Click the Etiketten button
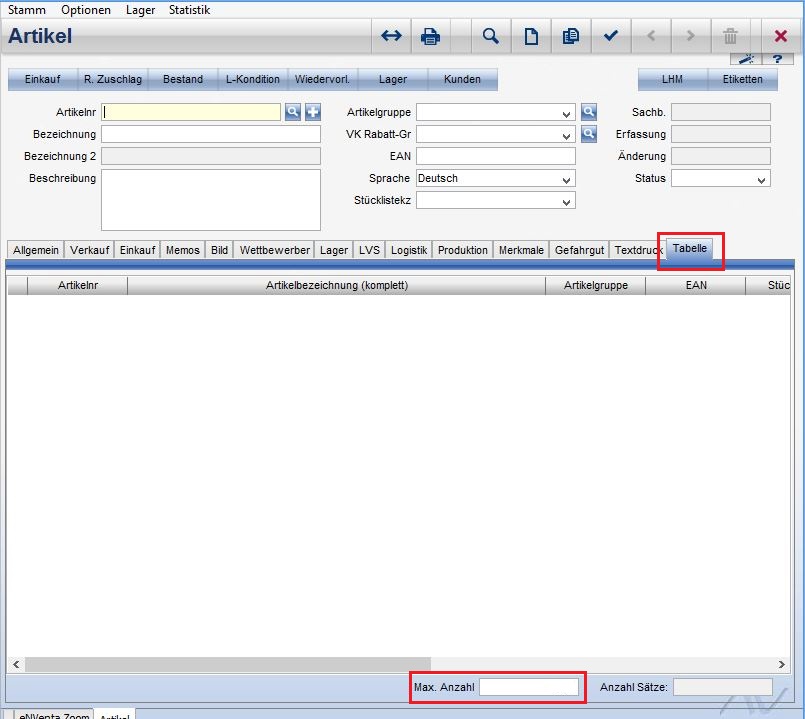805x719 pixels. click(x=742, y=79)
